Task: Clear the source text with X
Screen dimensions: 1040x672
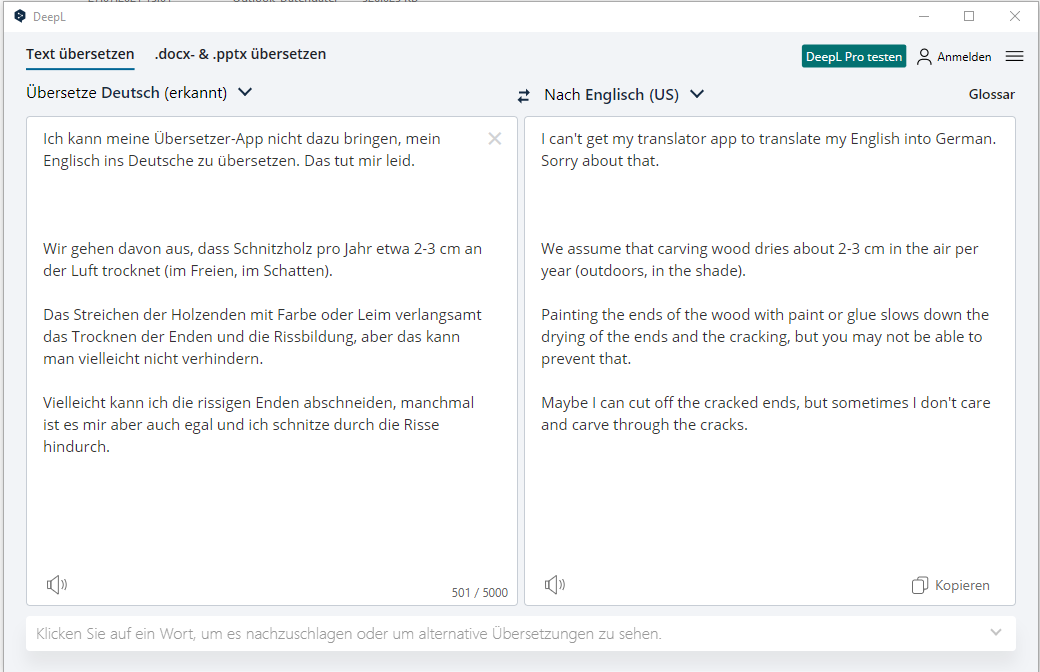Action: tap(495, 139)
